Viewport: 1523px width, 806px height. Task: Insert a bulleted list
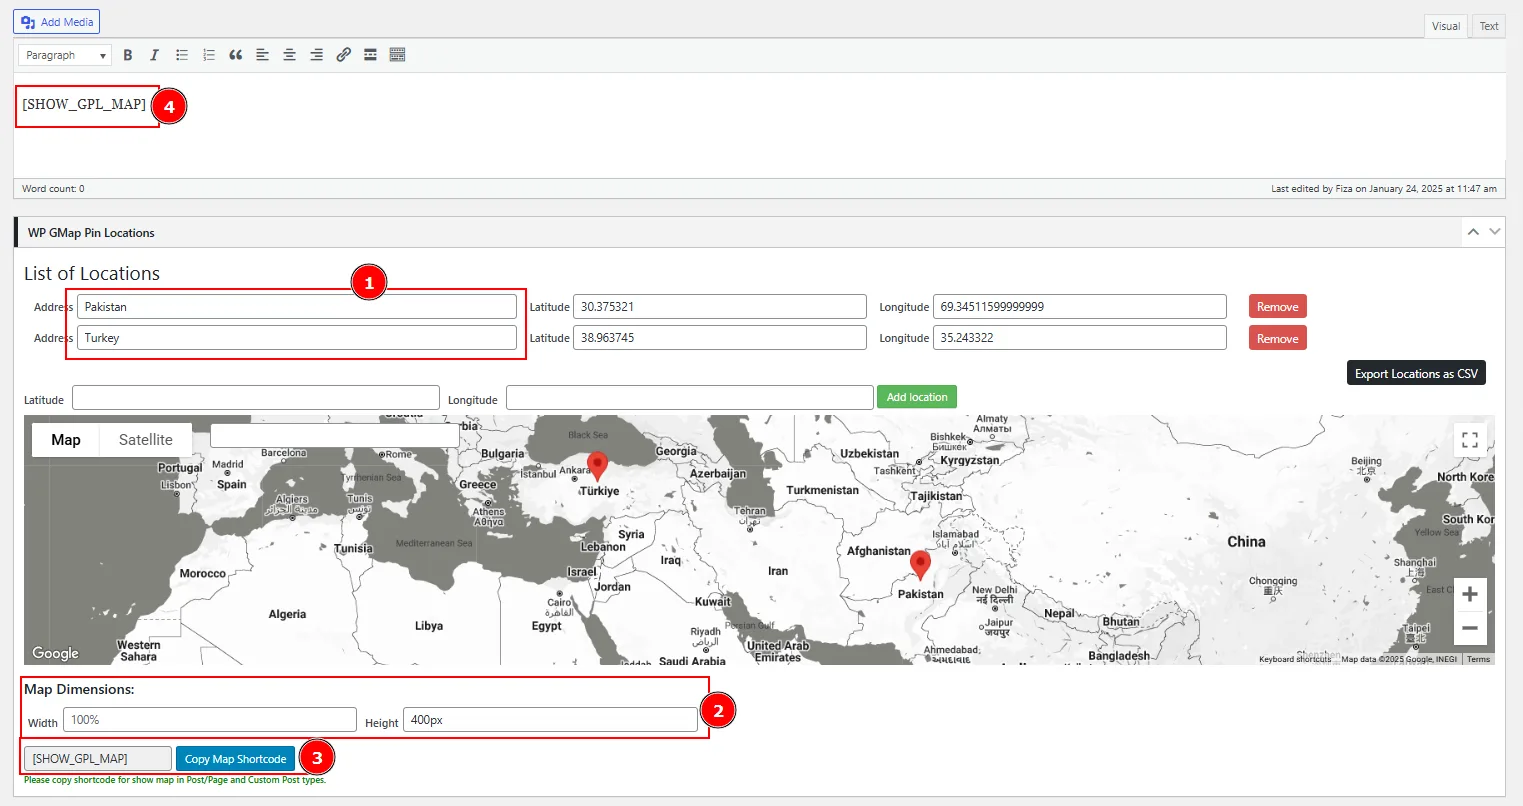(x=182, y=55)
